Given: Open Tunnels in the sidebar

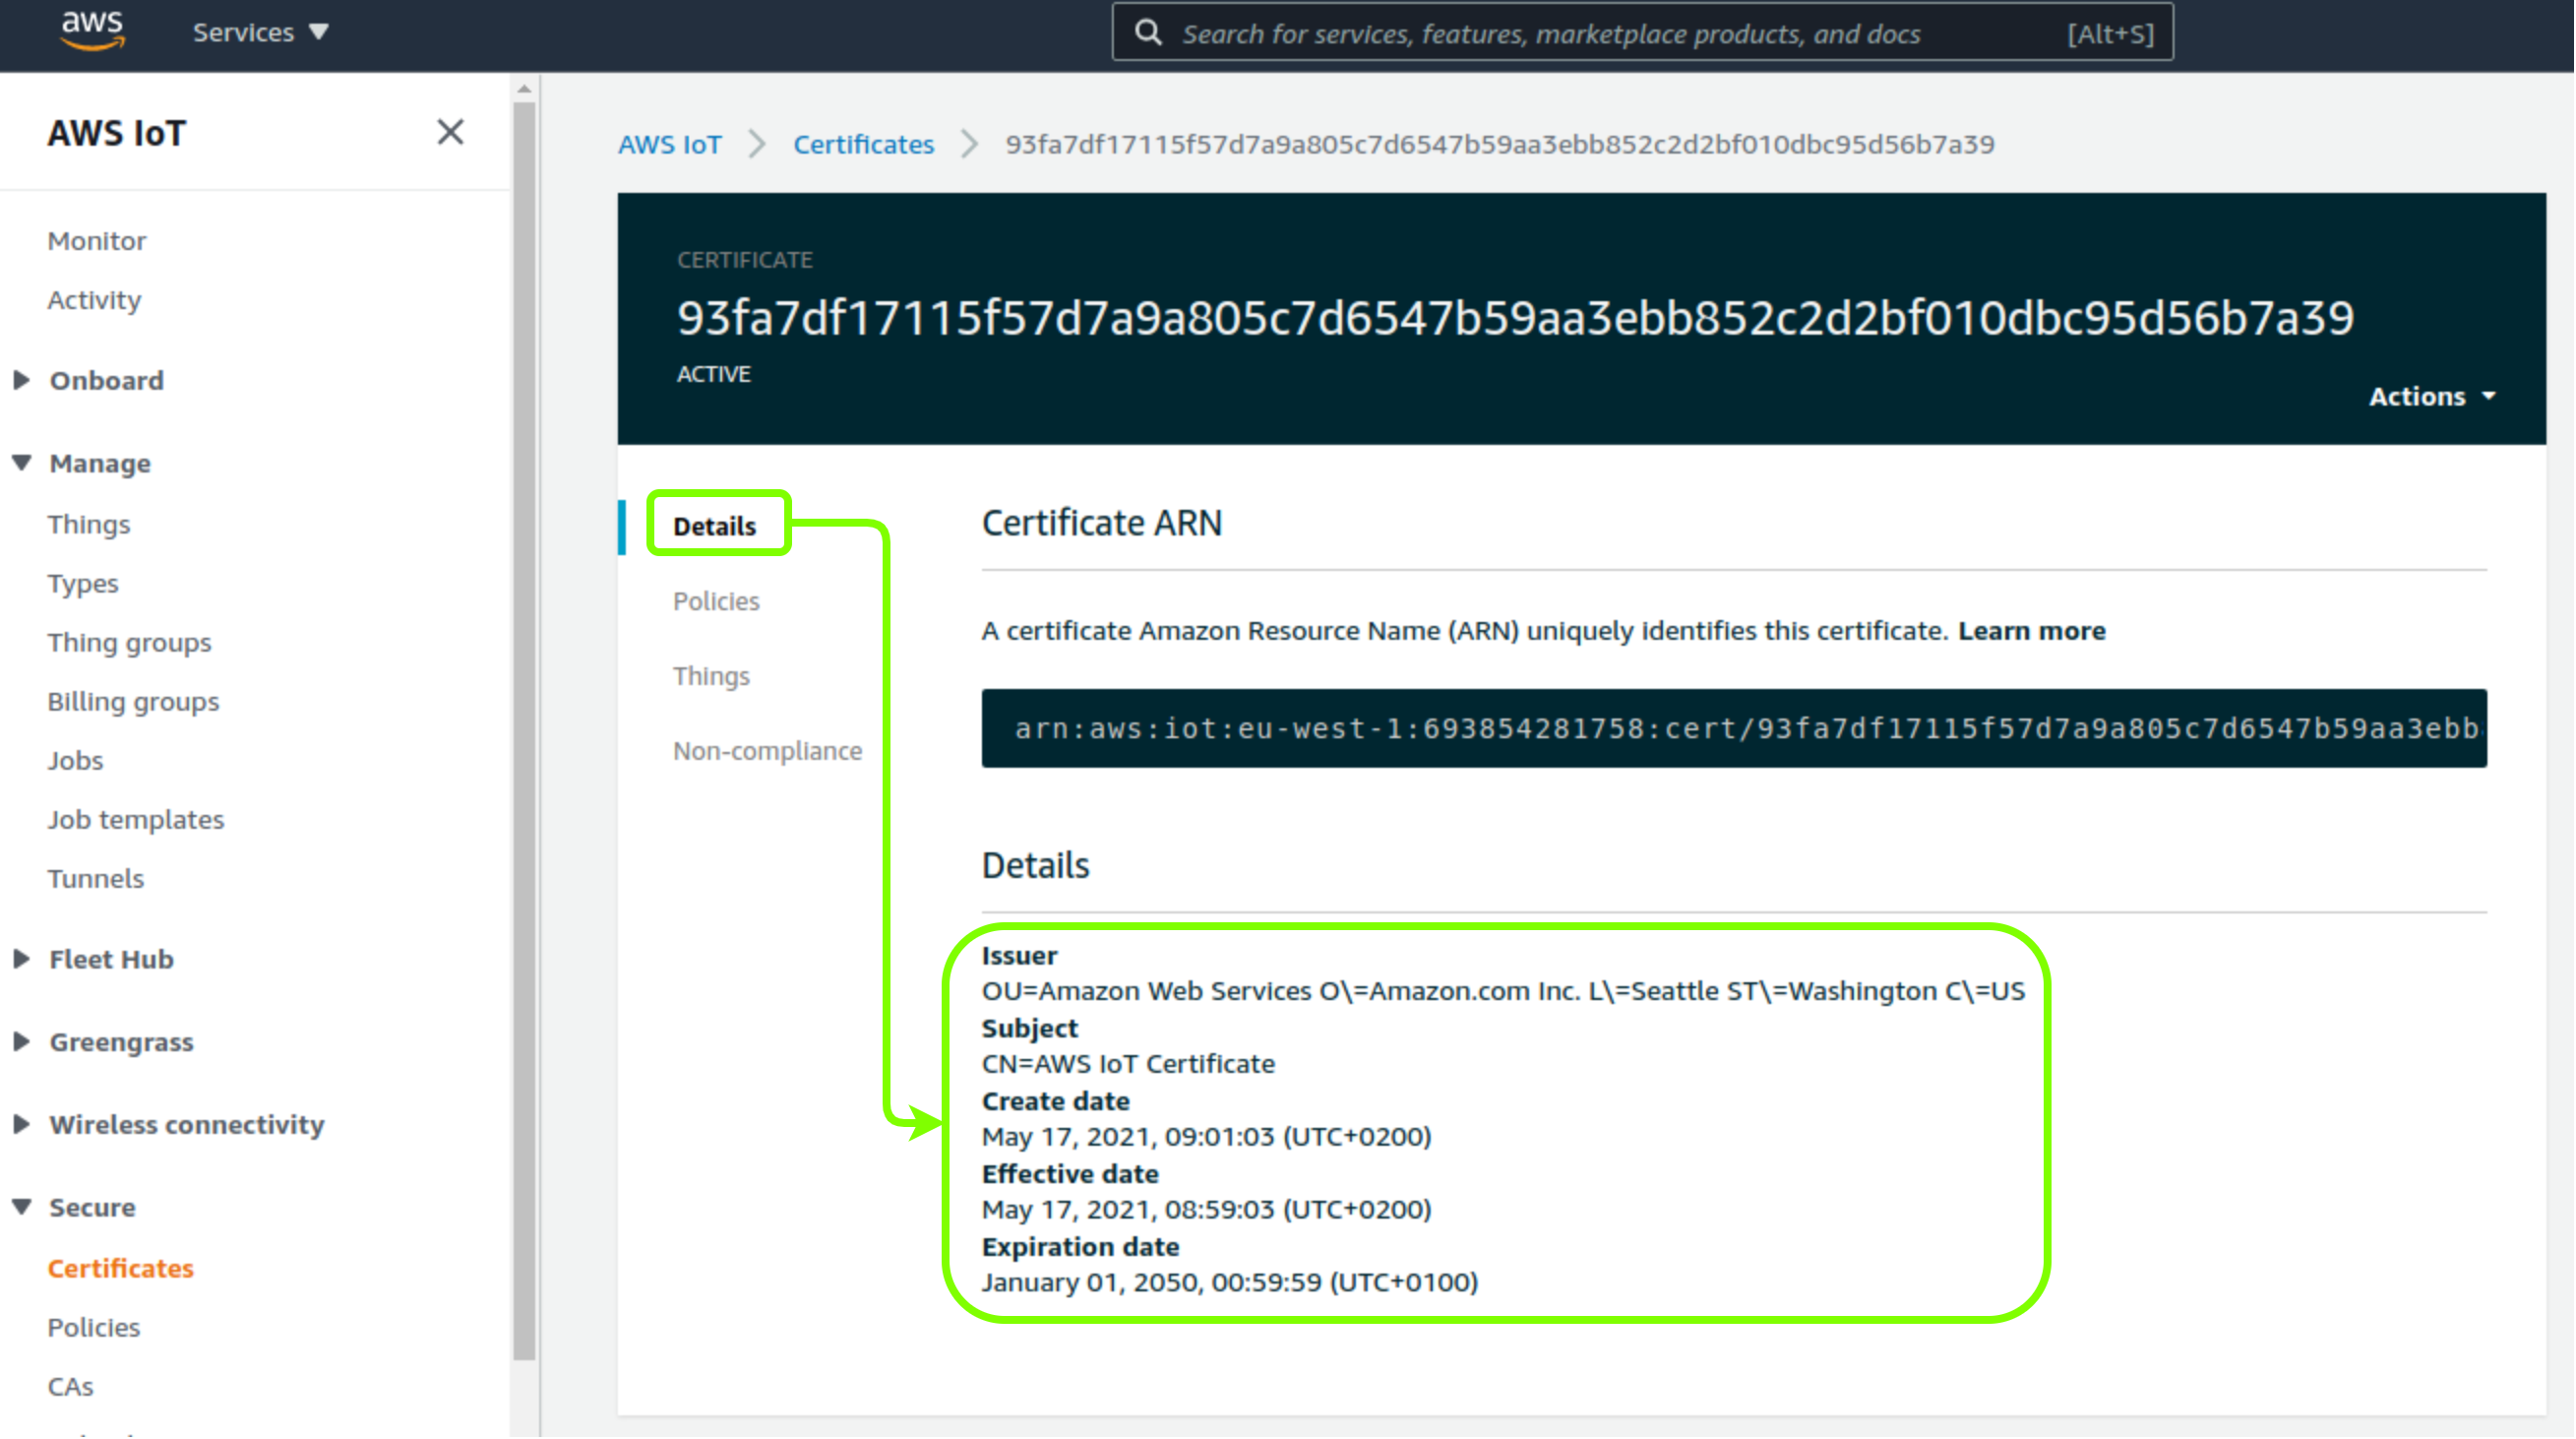Looking at the screenshot, I should point(96,879).
